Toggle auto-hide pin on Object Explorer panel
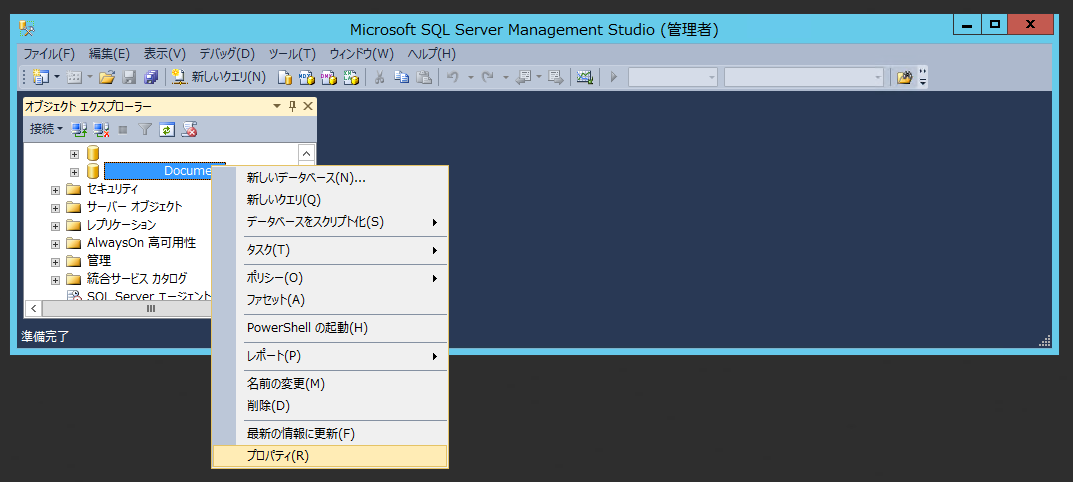Viewport: 1073px width, 482px height. [x=292, y=106]
